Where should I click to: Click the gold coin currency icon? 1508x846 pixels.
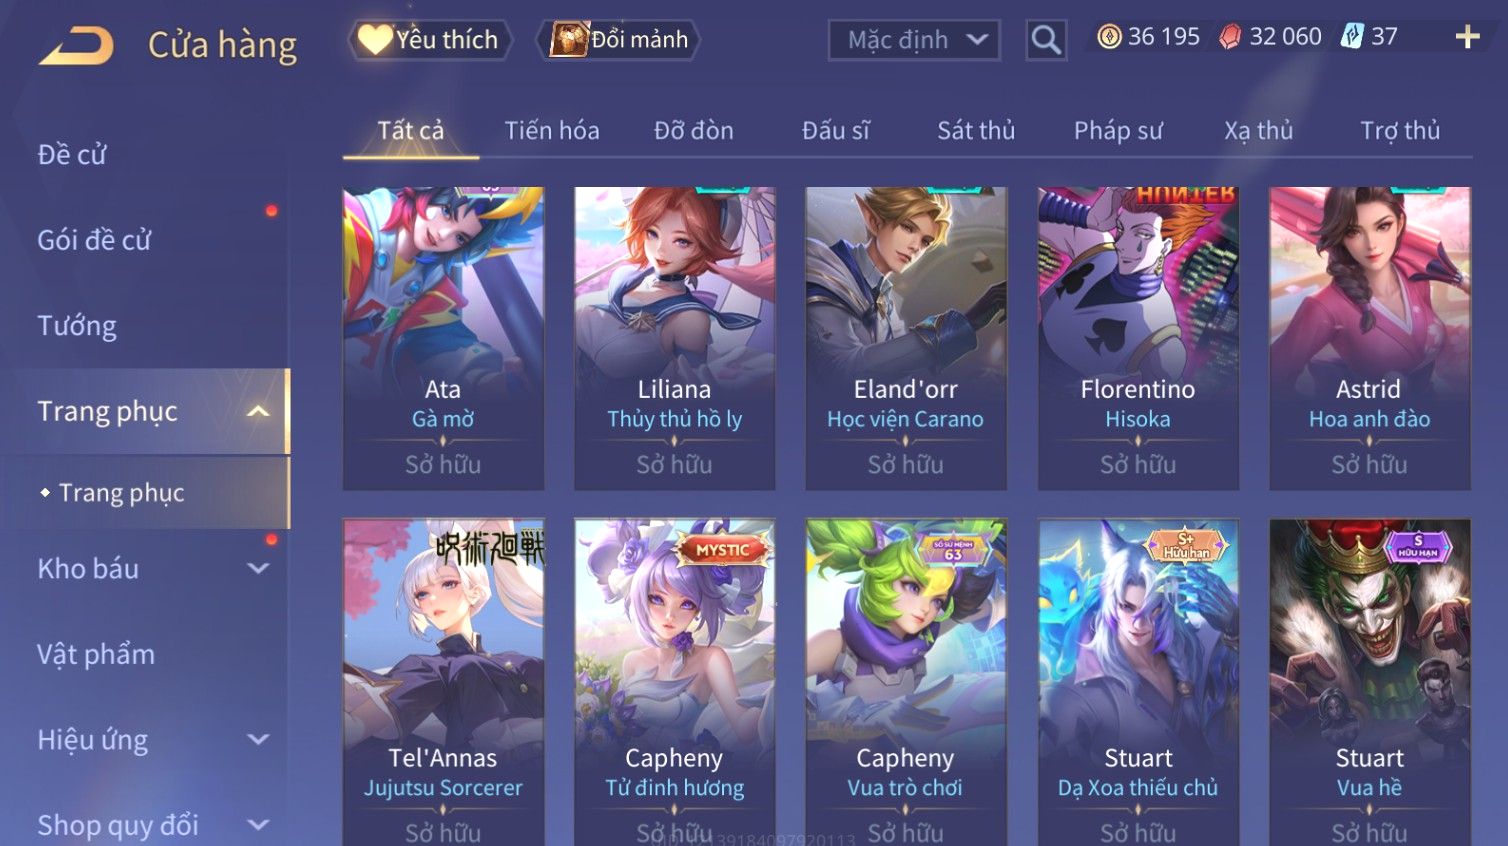pos(1109,37)
